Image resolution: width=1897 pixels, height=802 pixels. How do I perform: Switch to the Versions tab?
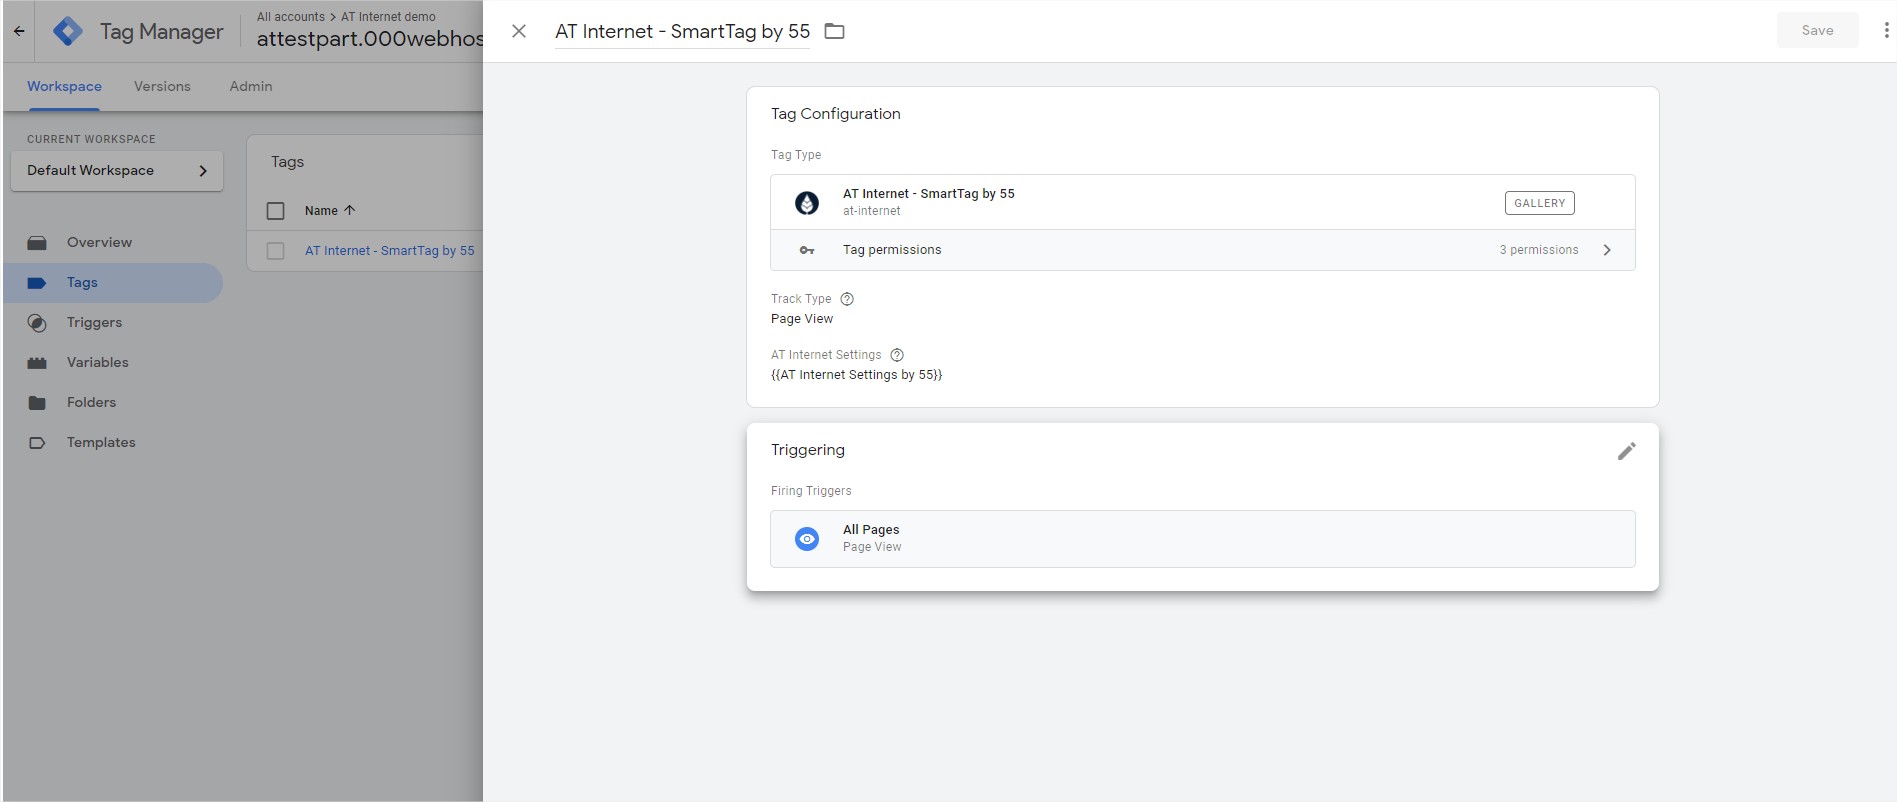tap(162, 87)
